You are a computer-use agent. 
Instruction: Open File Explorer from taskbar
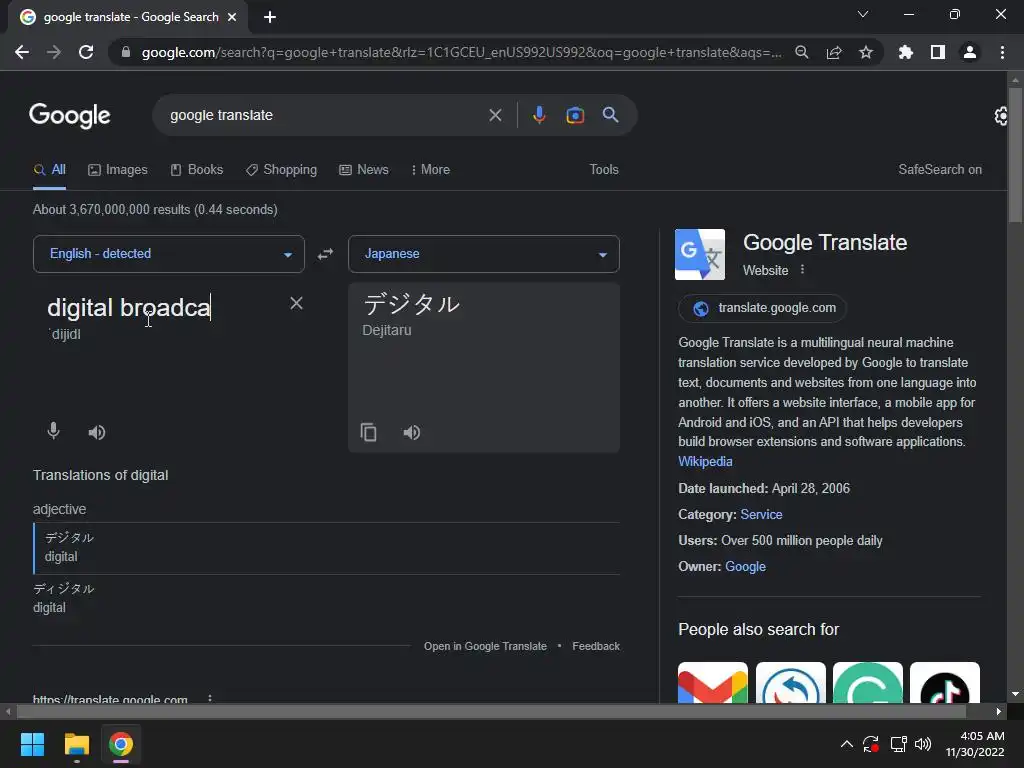[76, 744]
